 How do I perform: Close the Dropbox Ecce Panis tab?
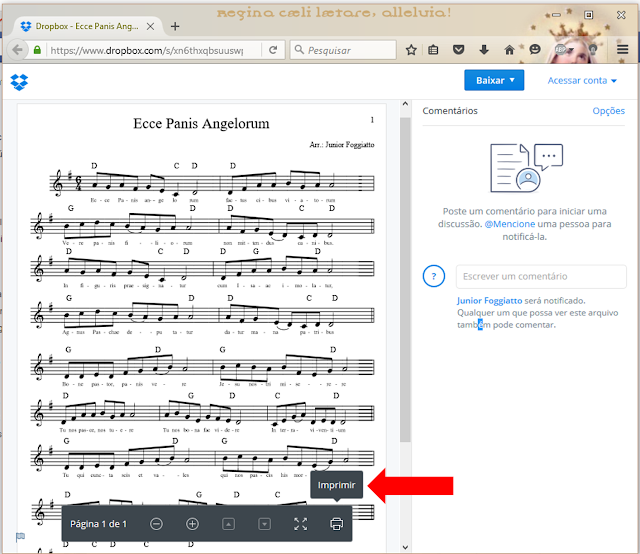(x=150, y=27)
